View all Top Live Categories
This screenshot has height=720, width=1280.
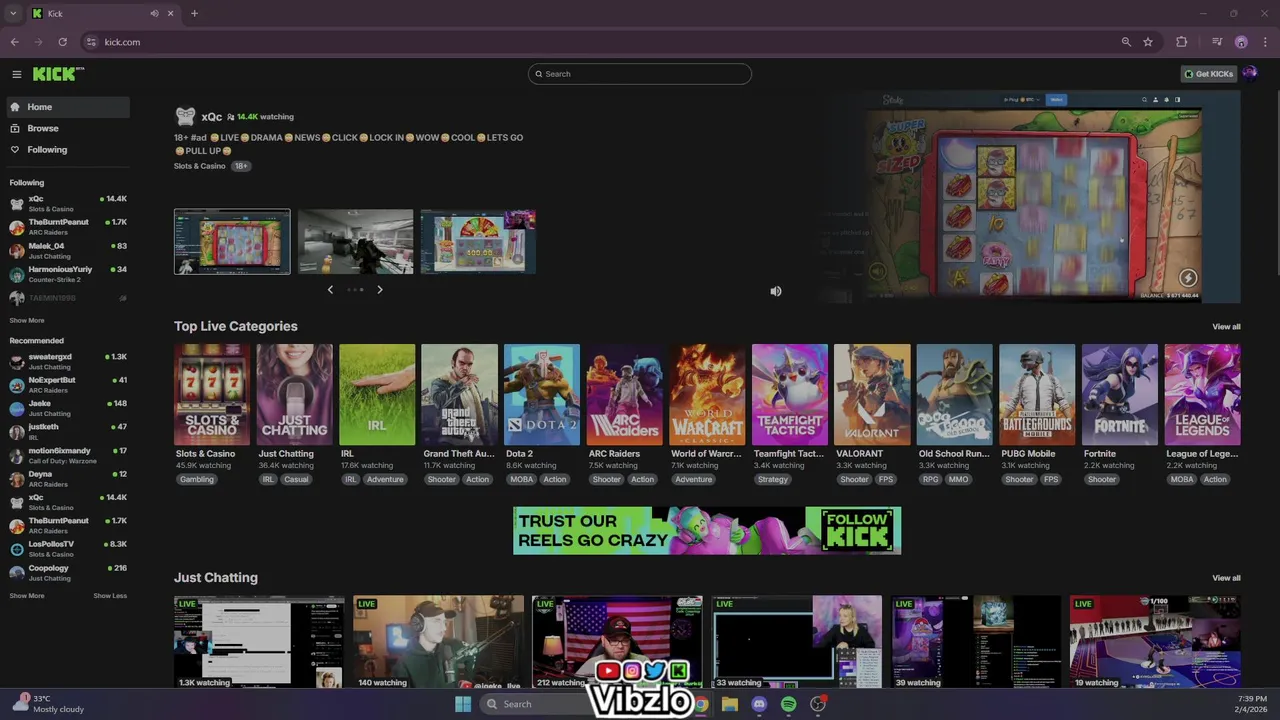(x=1226, y=327)
